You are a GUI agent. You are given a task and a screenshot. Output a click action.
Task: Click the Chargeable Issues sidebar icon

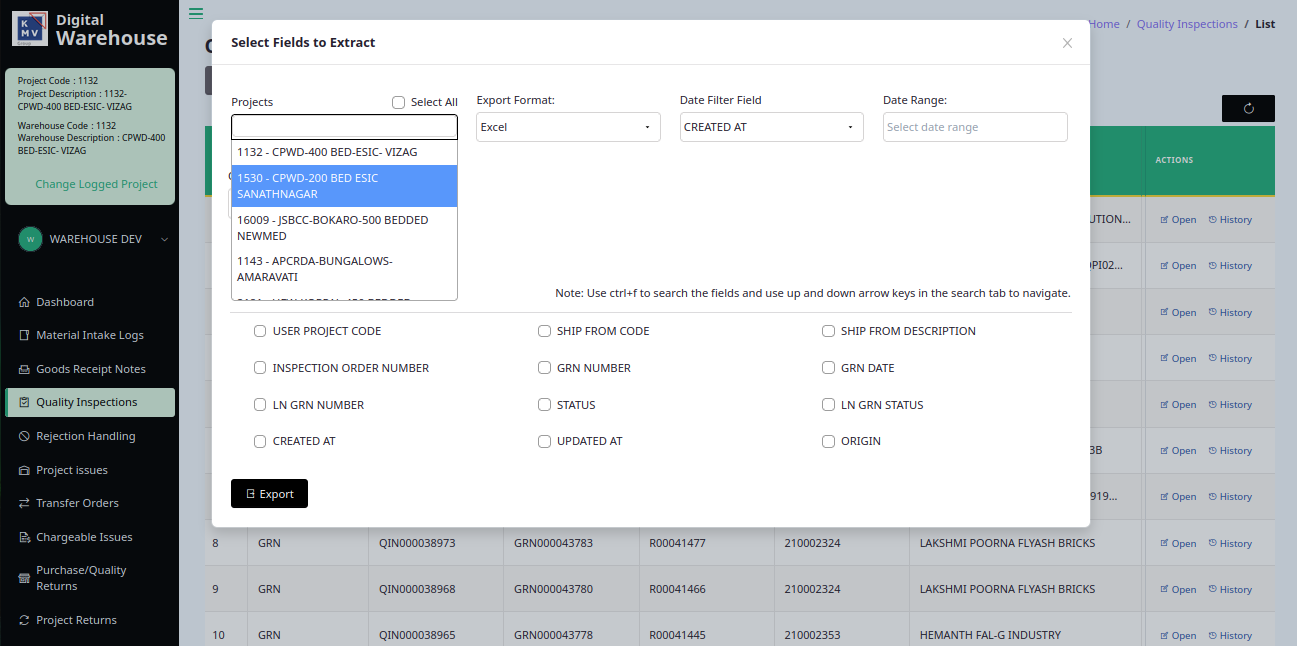click(x=25, y=537)
